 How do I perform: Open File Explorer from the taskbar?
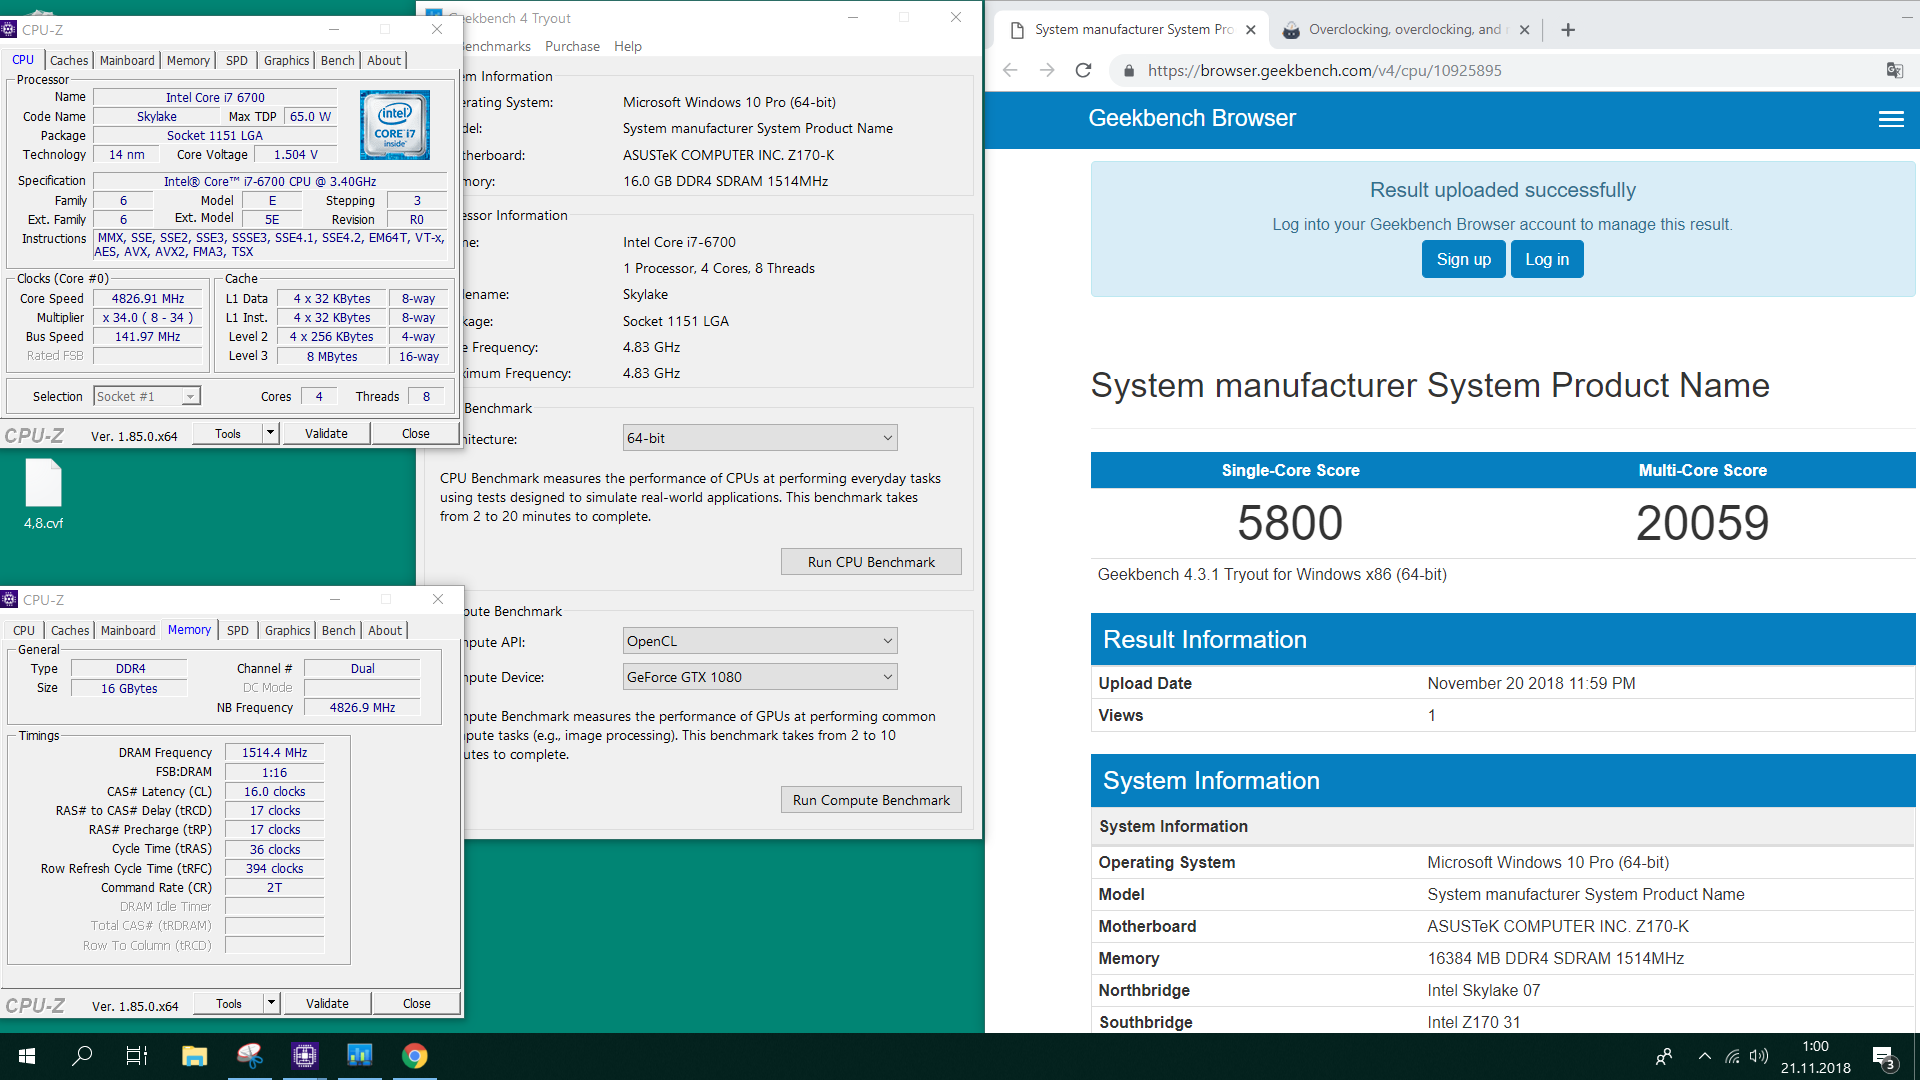(x=194, y=1056)
